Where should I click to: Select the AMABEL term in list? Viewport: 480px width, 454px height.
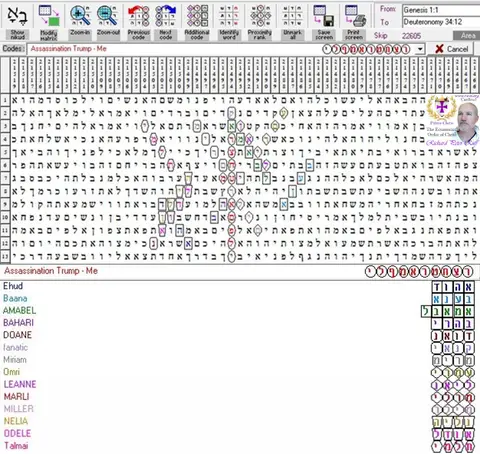19,311
